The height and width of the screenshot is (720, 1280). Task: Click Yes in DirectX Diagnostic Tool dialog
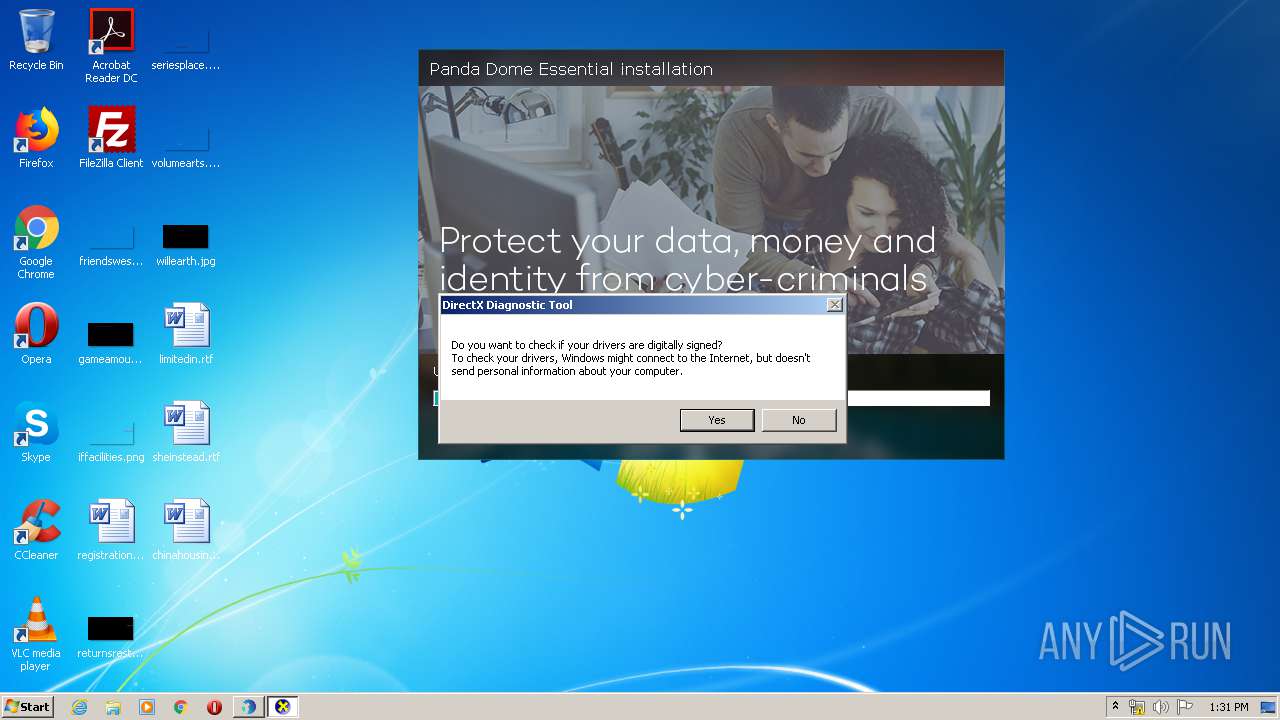click(717, 420)
